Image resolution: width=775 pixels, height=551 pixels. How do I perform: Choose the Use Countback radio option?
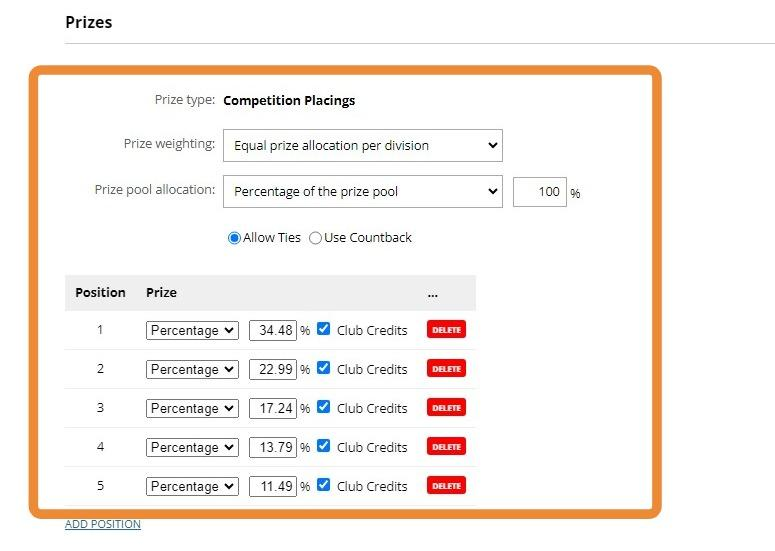tap(316, 238)
